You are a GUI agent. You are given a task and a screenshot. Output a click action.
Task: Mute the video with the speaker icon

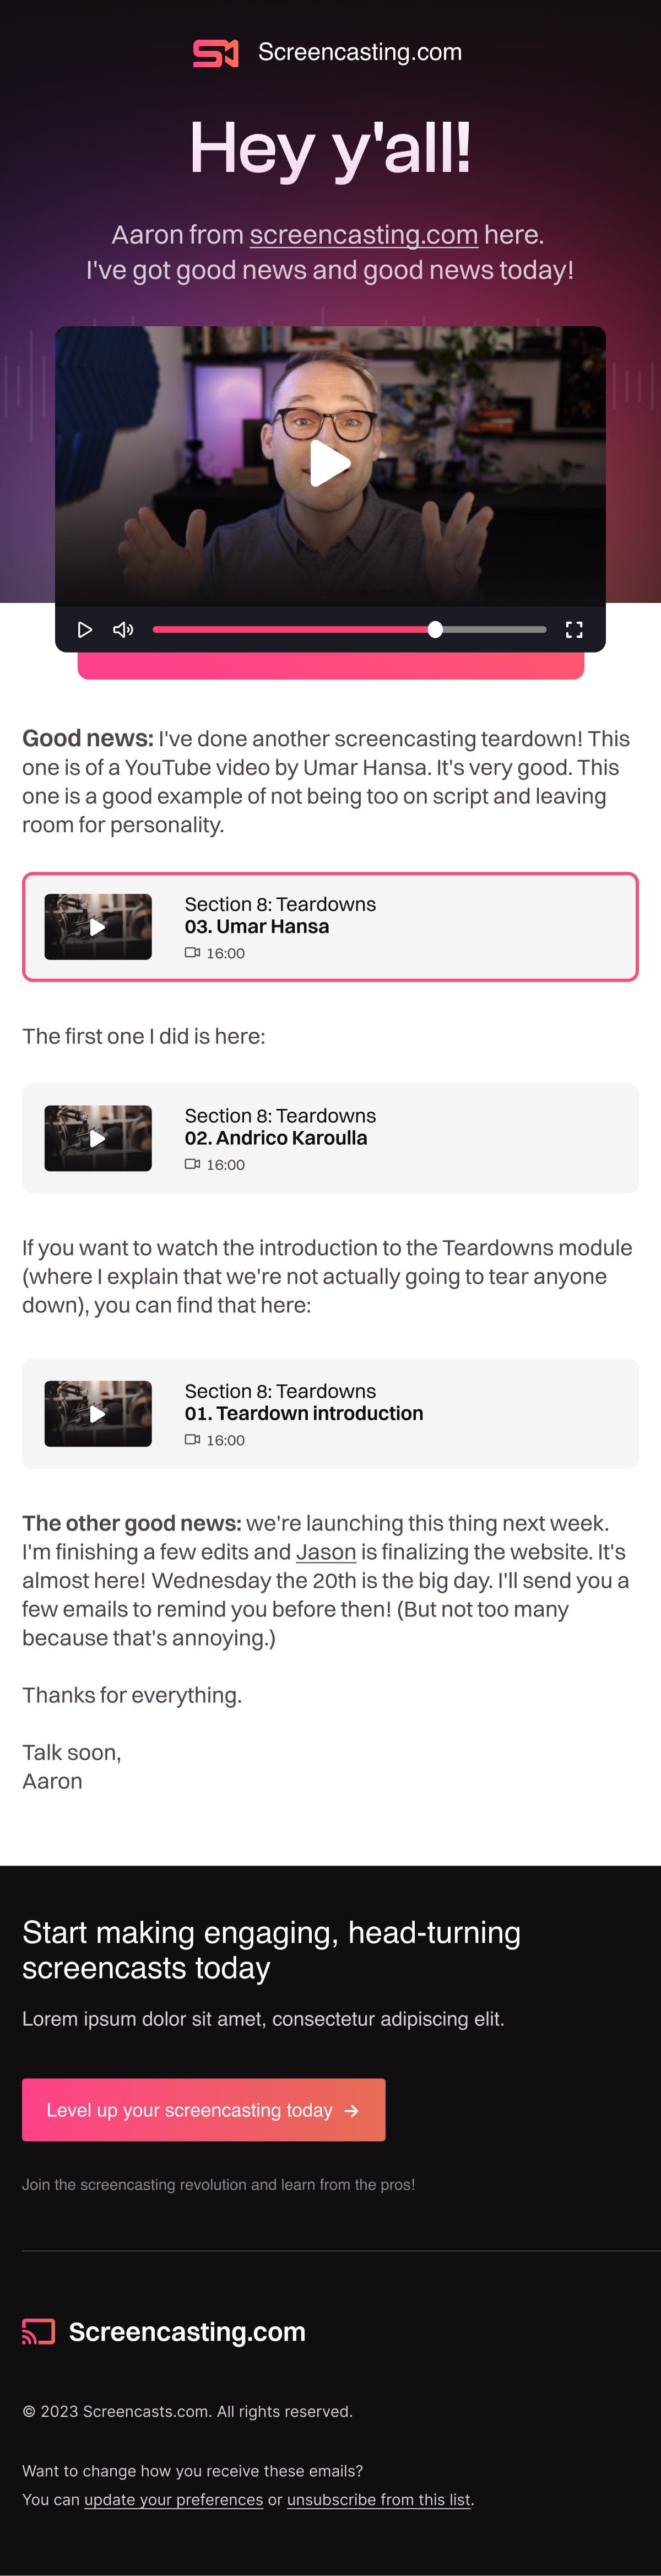(123, 629)
